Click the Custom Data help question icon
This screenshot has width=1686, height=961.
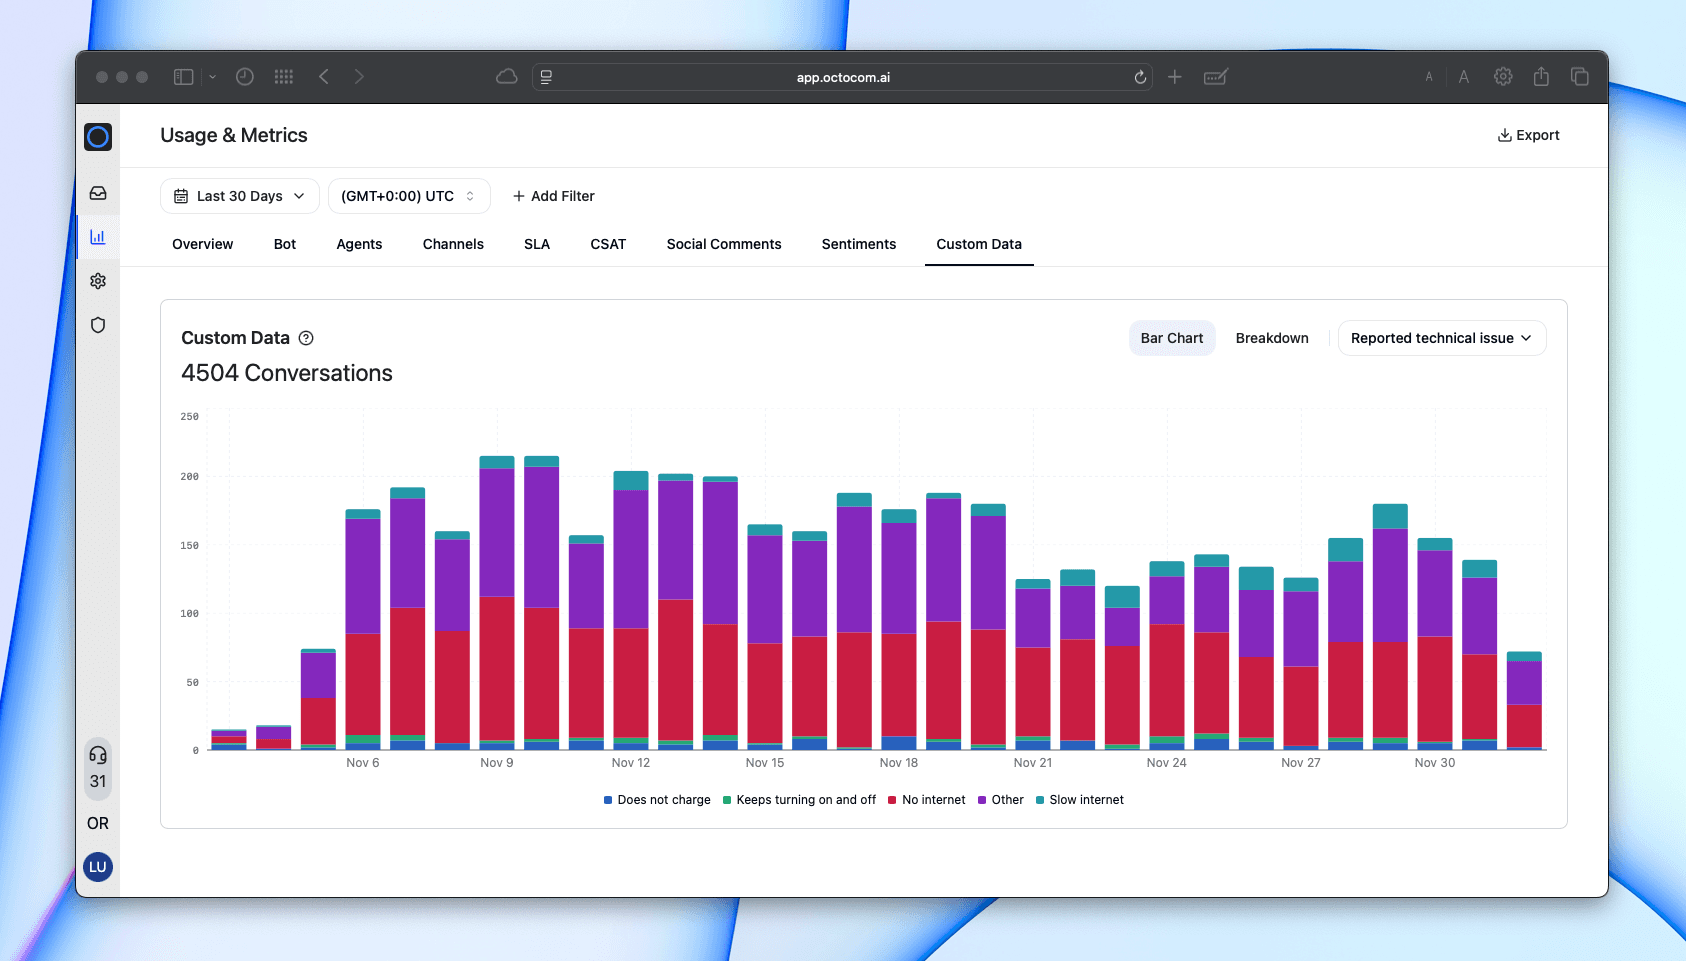[x=307, y=338]
